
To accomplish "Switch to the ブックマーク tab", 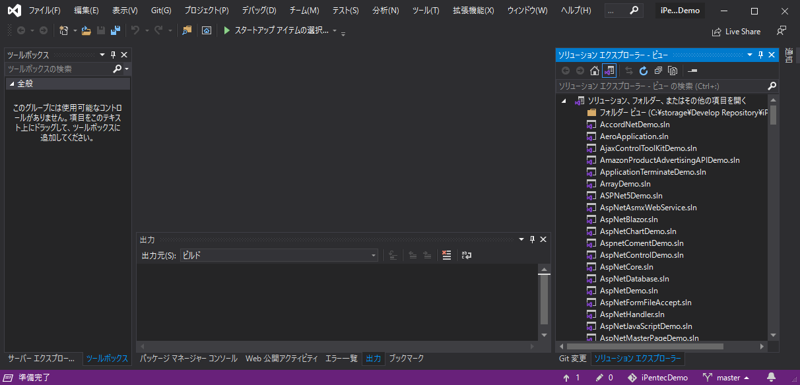I will pyautogui.click(x=406, y=358).
